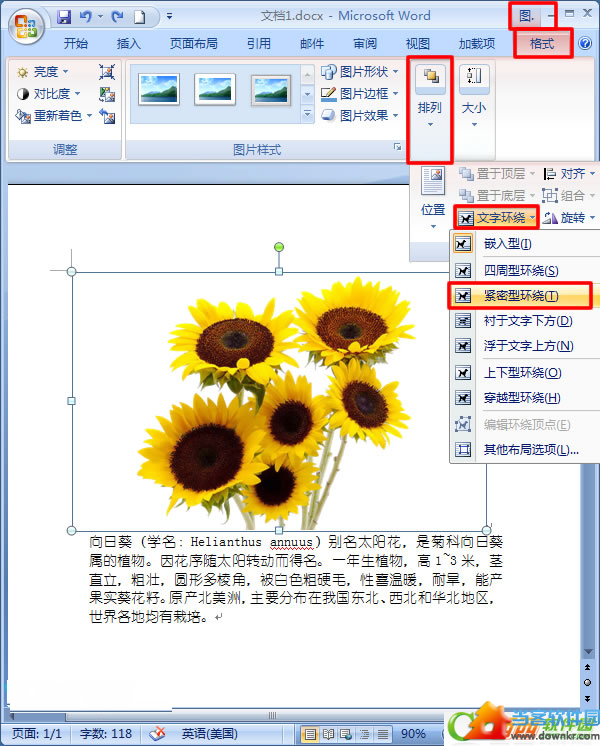Open 其他布局选项(L)... dialog
The width and height of the screenshot is (600, 746).
pyautogui.click(x=524, y=450)
